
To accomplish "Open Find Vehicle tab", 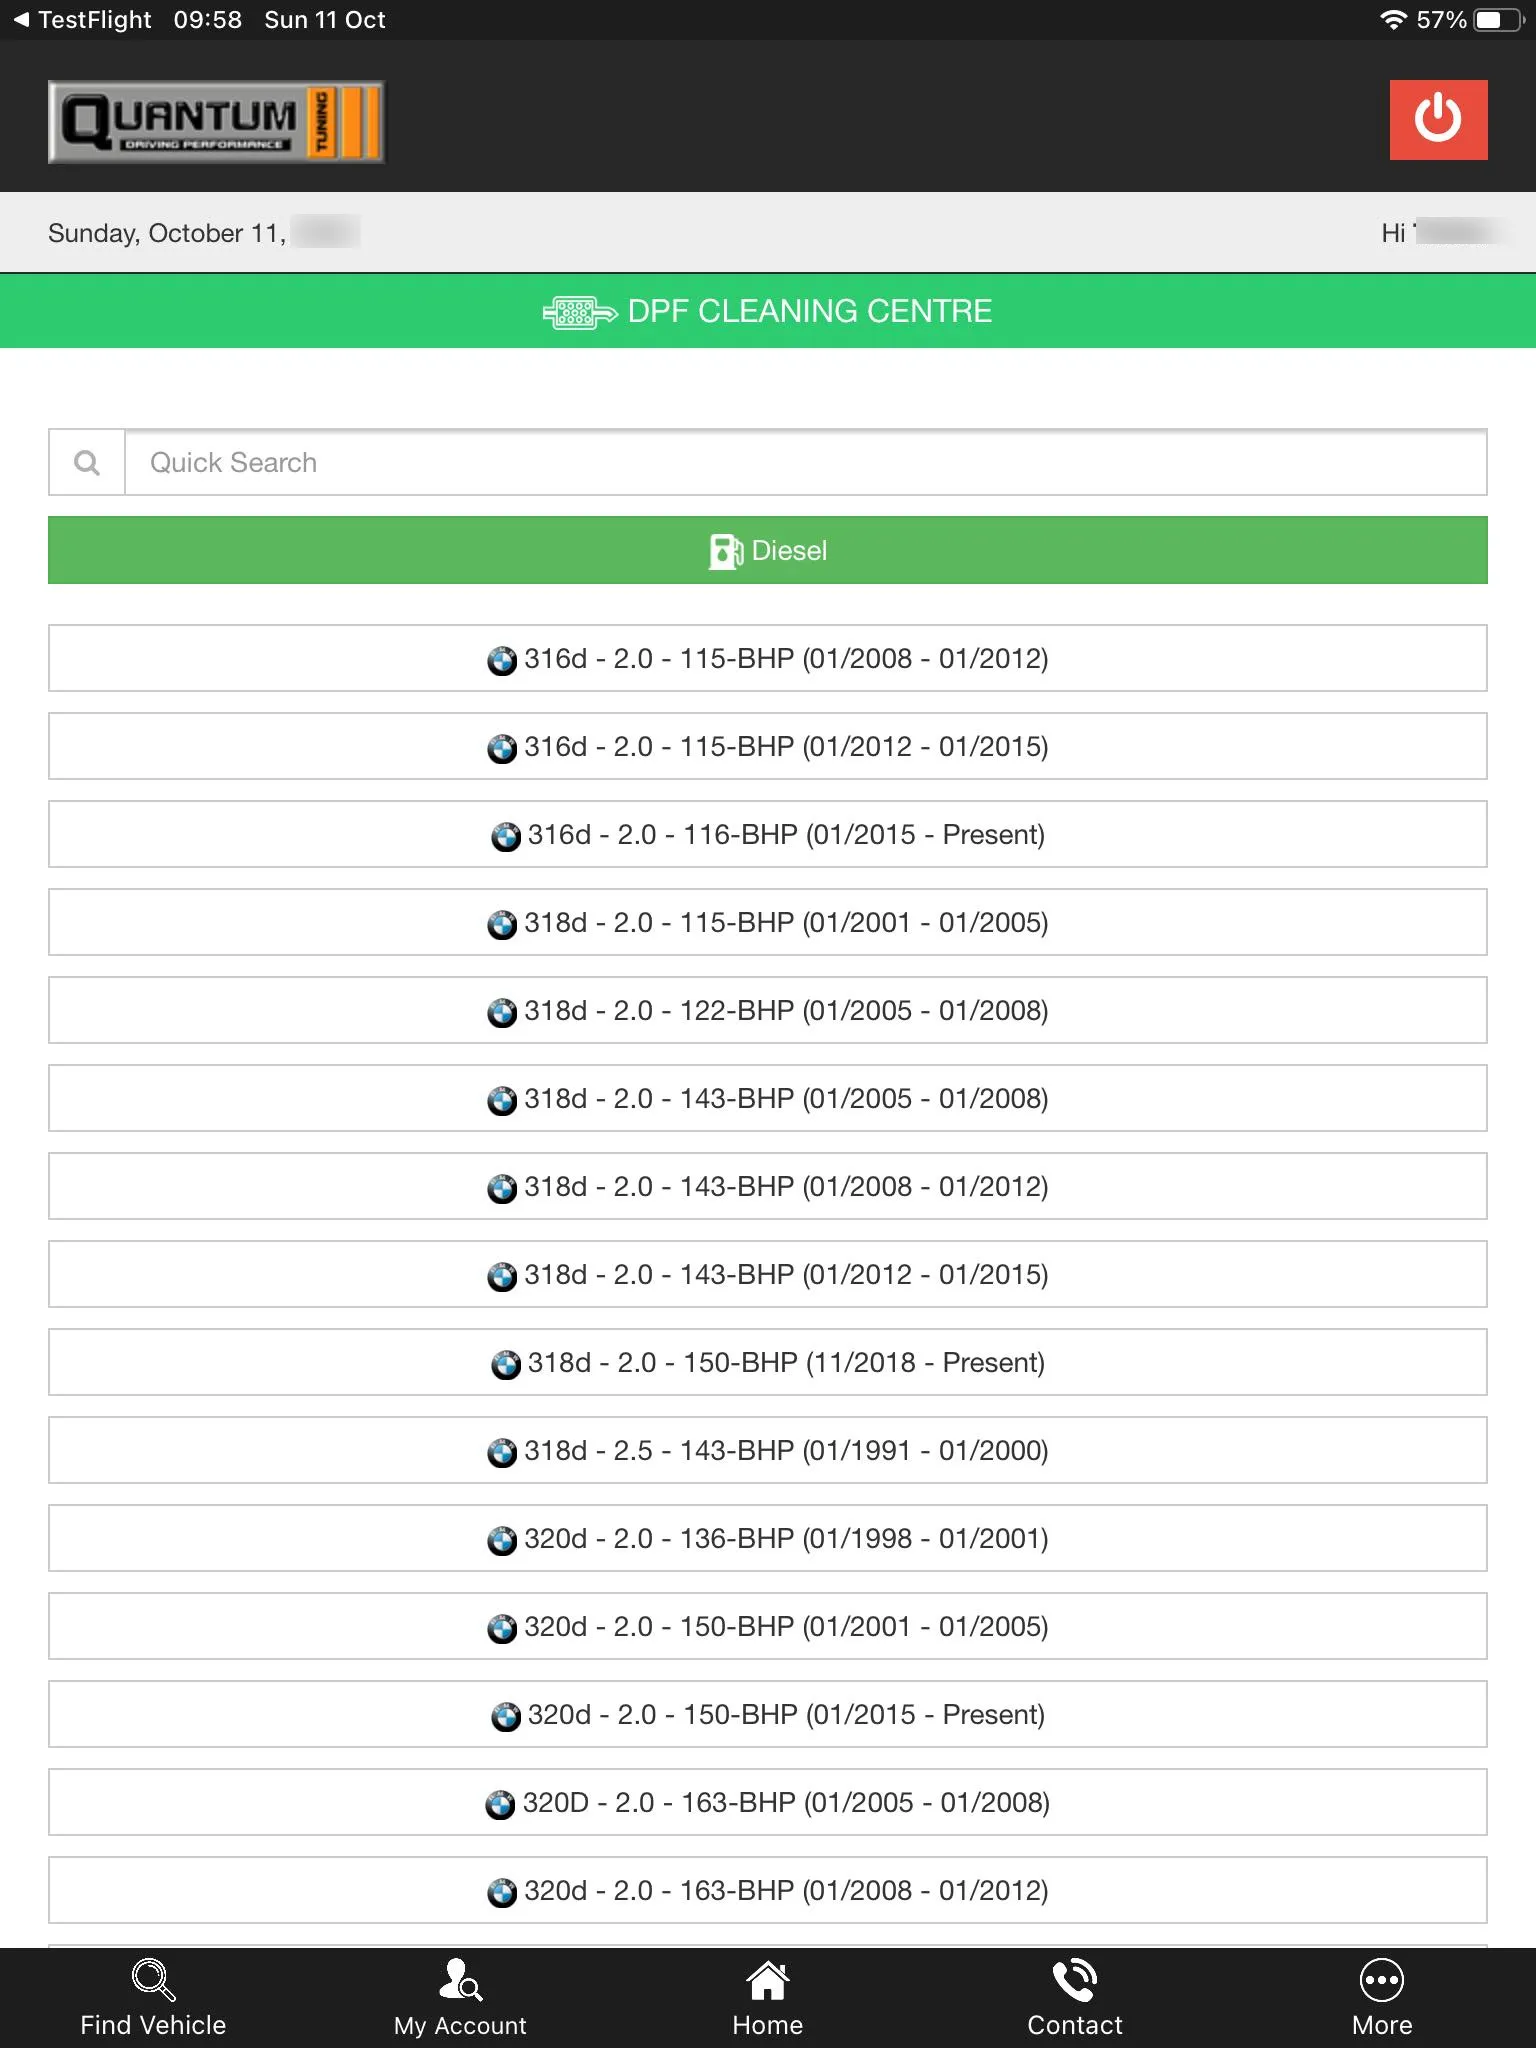I will click(153, 1998).
